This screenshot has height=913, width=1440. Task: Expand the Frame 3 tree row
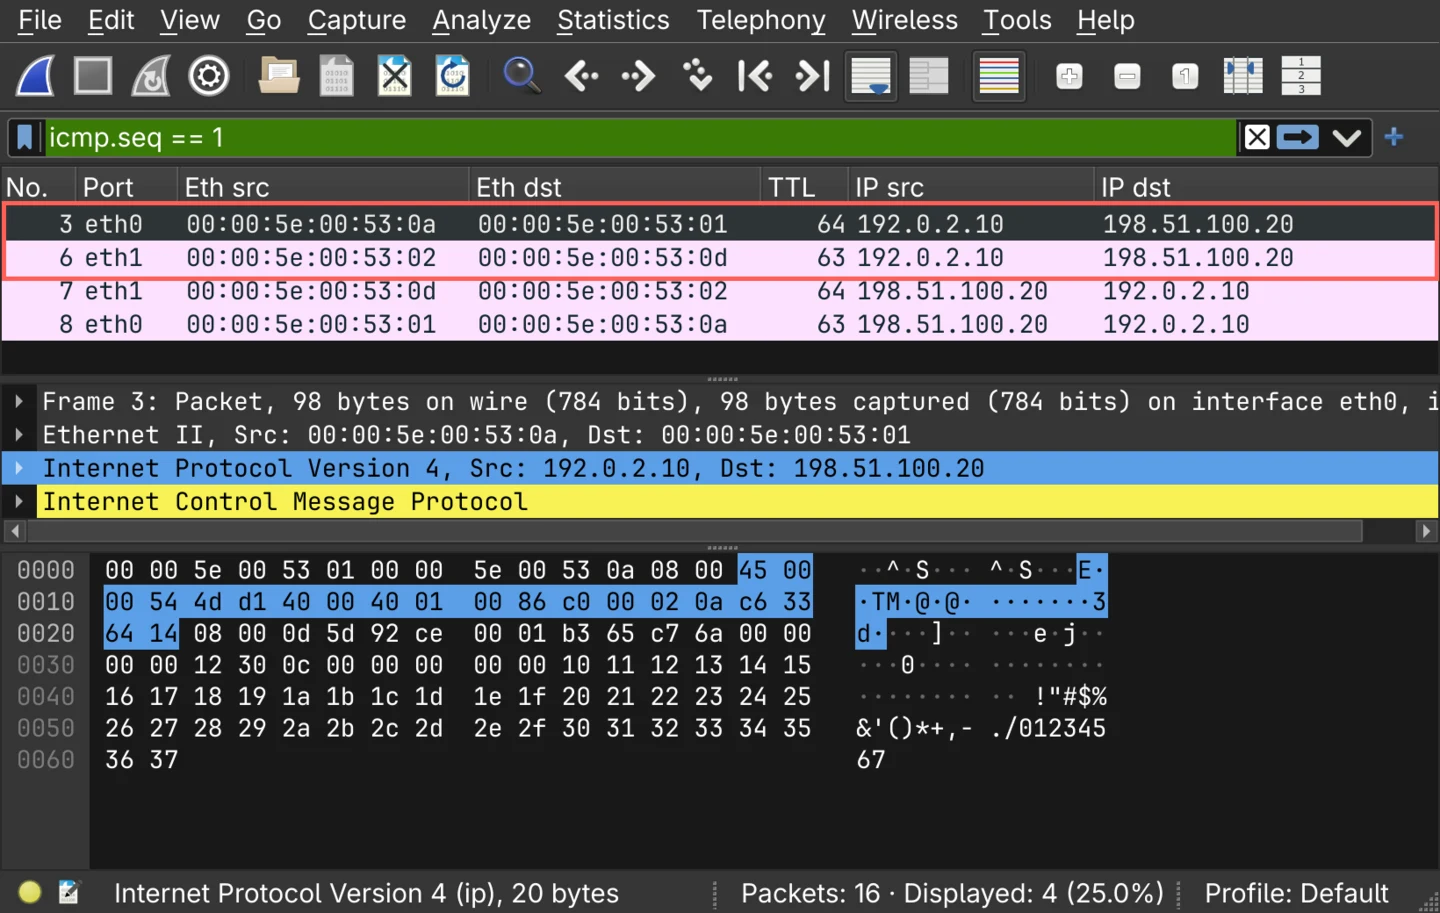coord(19,402)
